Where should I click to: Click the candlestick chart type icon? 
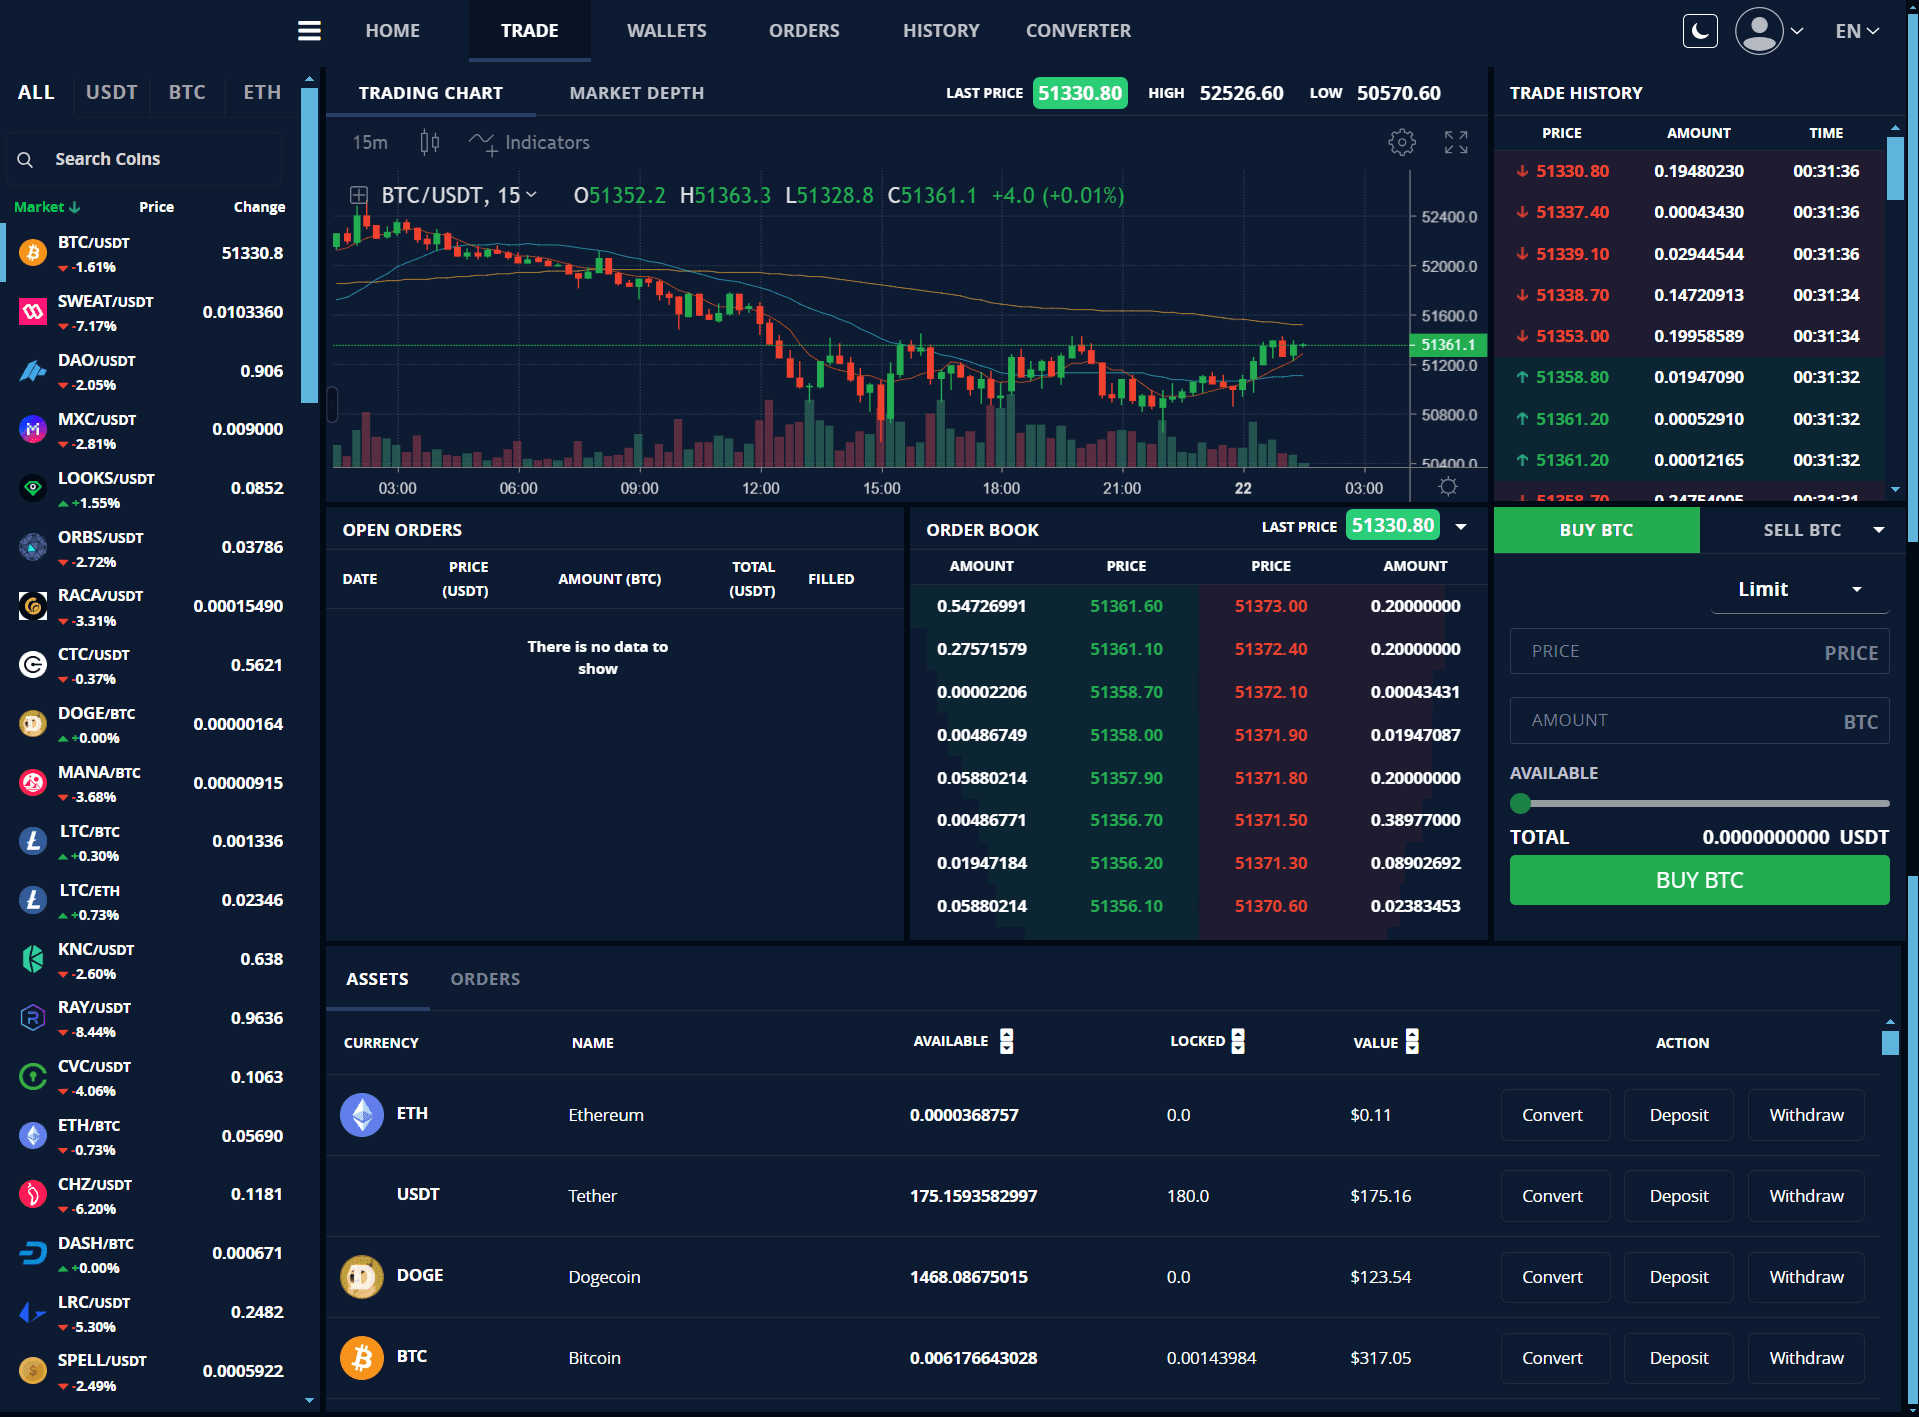[429, 143]
